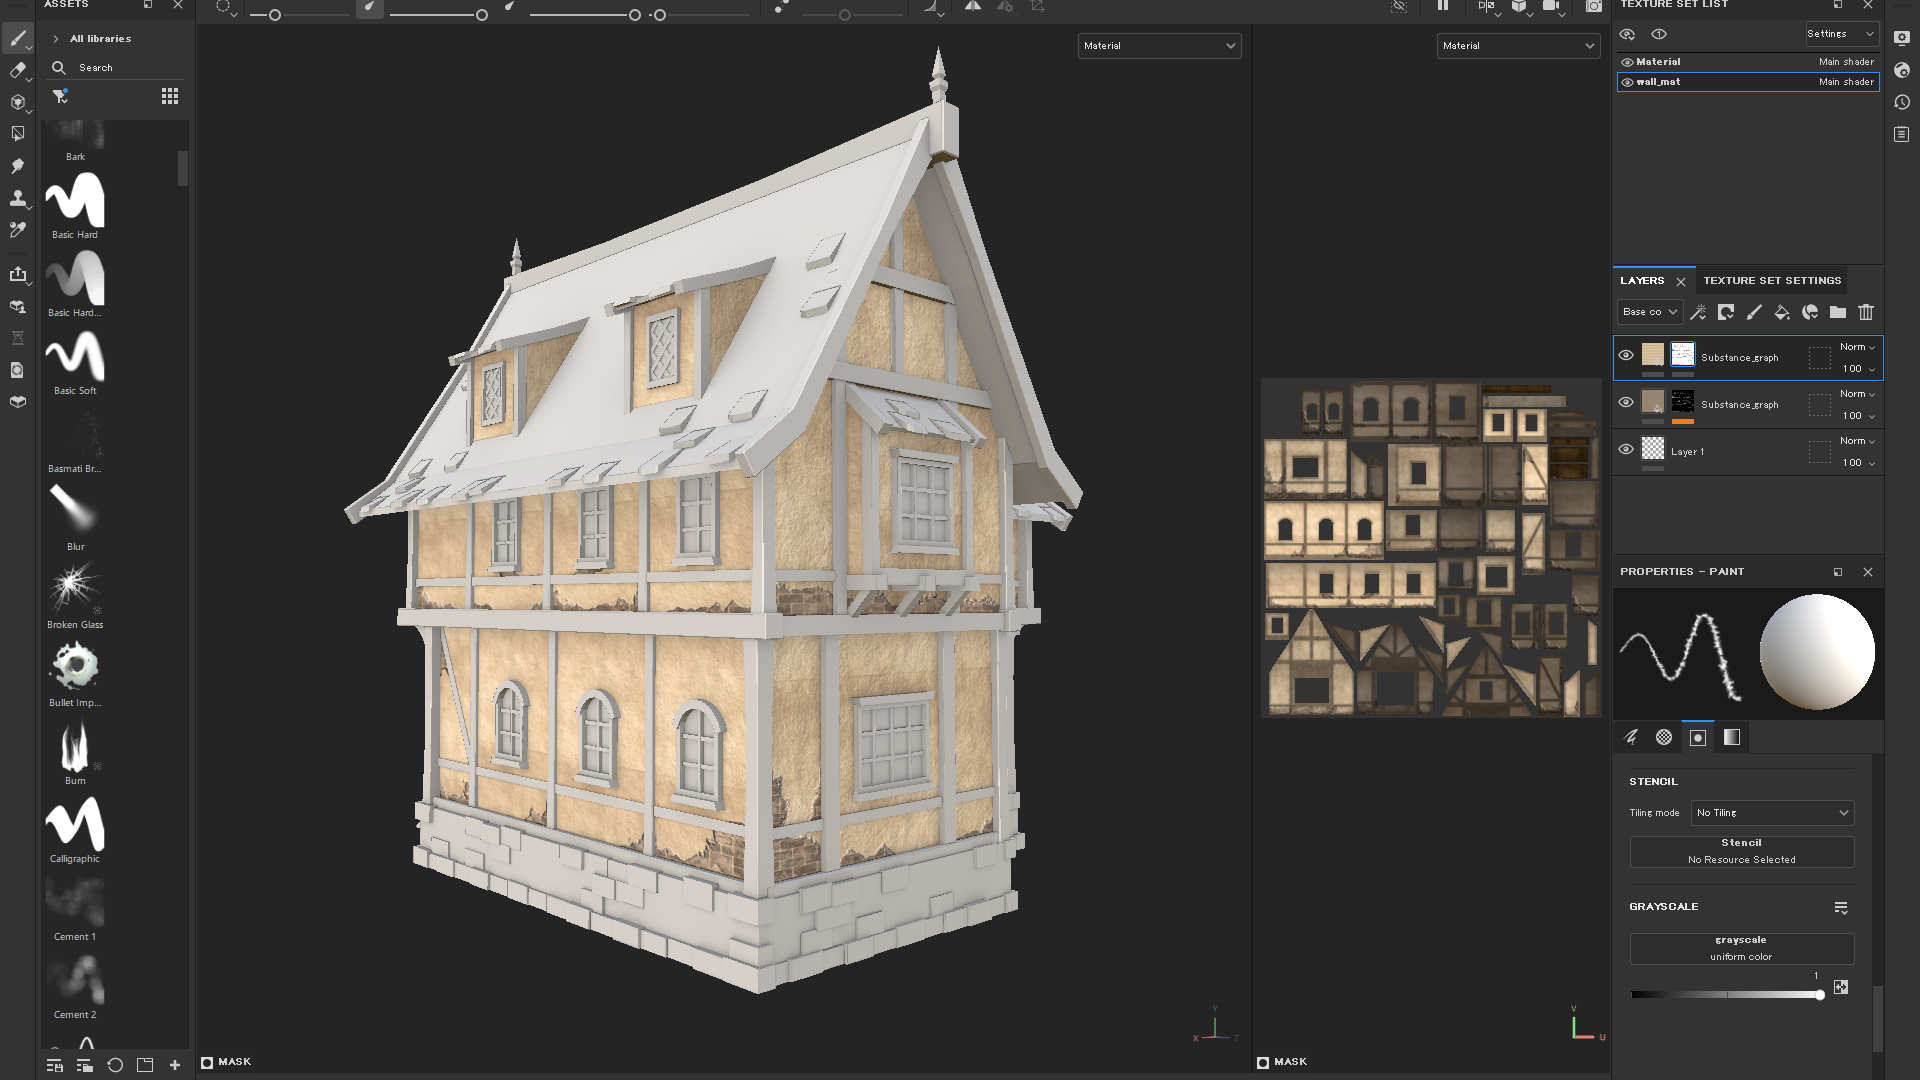Open the 3D viewport Material dropdown
This screenshot has width=1920, height=1080.
tap(1159, 46)
